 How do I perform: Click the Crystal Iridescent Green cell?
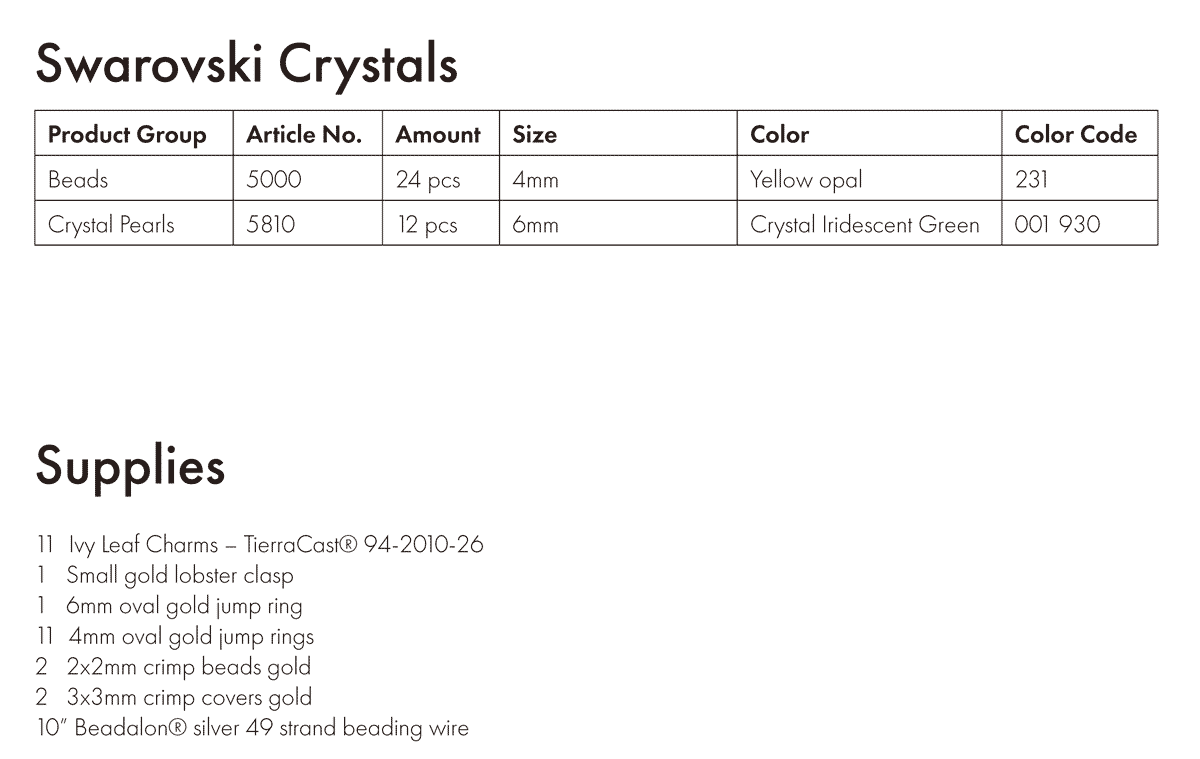click(870, 223)
